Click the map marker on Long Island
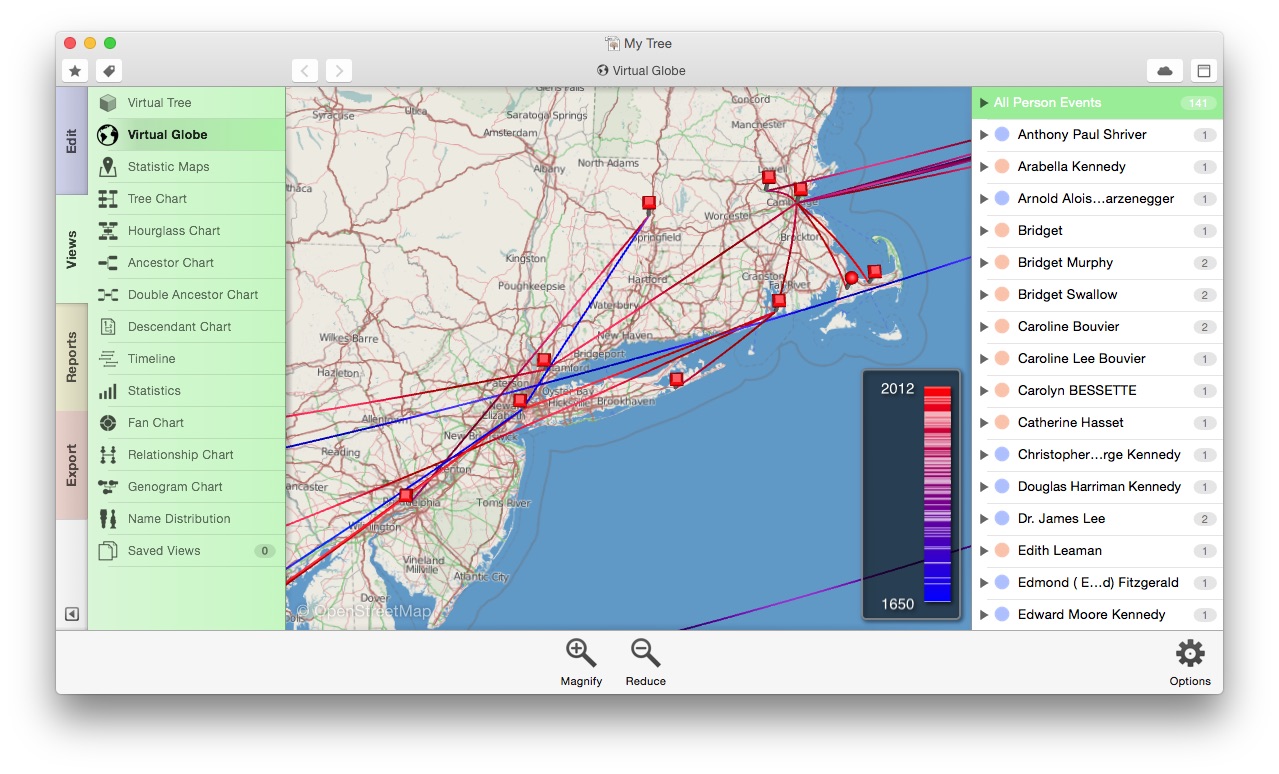 [677, 379]
